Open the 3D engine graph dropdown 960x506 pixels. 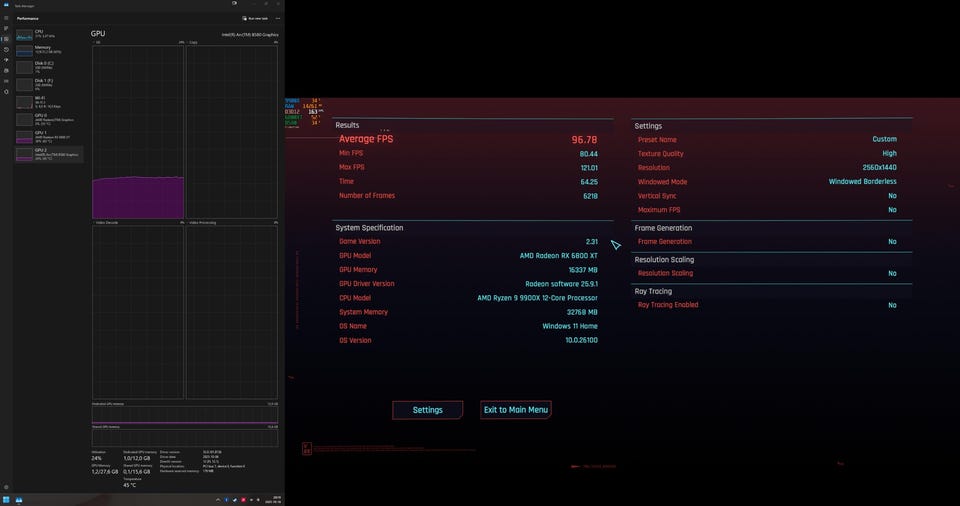coord(98,42)
